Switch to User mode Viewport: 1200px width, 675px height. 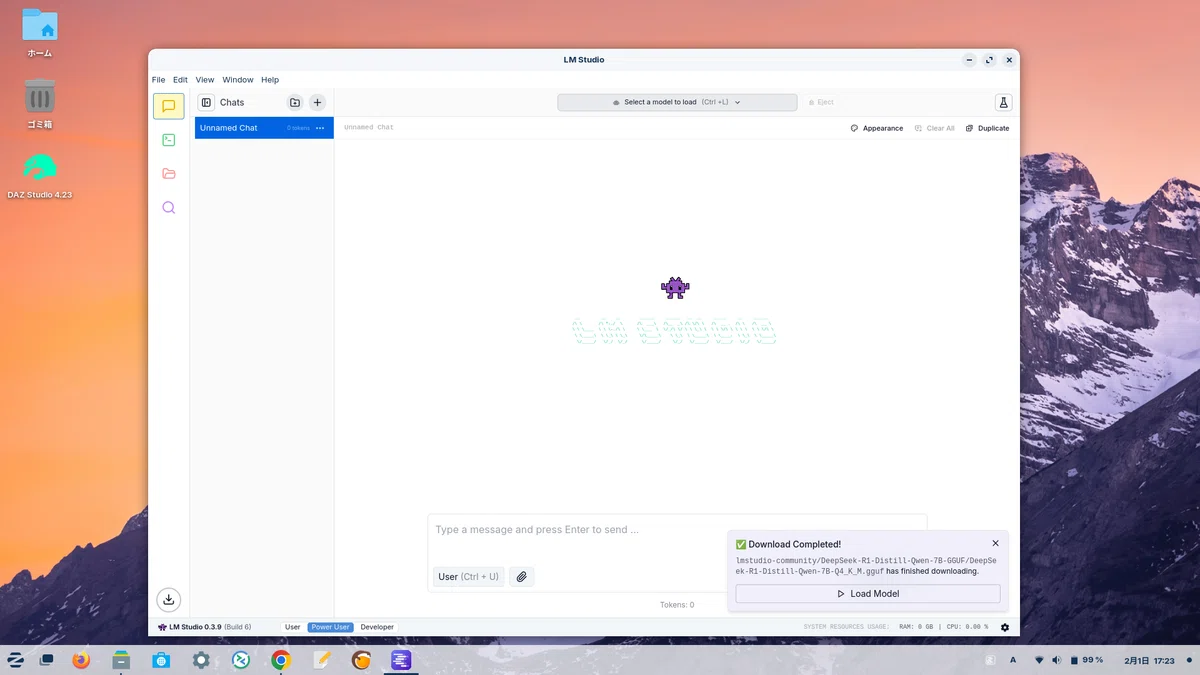[293, 627]
